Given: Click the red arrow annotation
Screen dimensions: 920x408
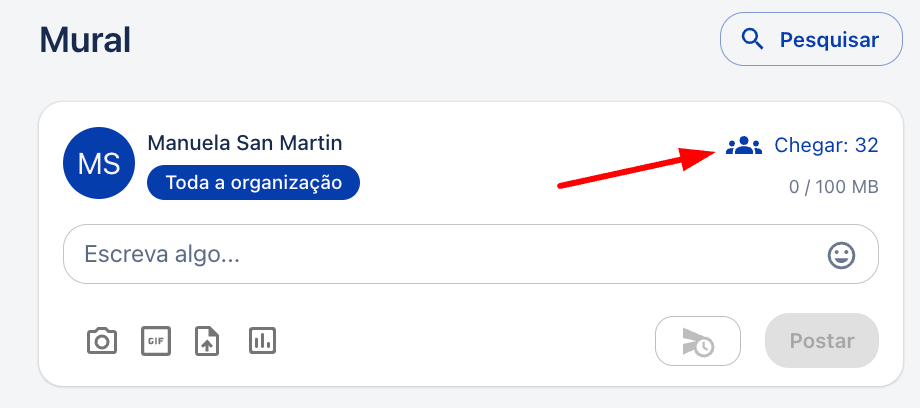Looking at the screenshot, I should [637, 168].
